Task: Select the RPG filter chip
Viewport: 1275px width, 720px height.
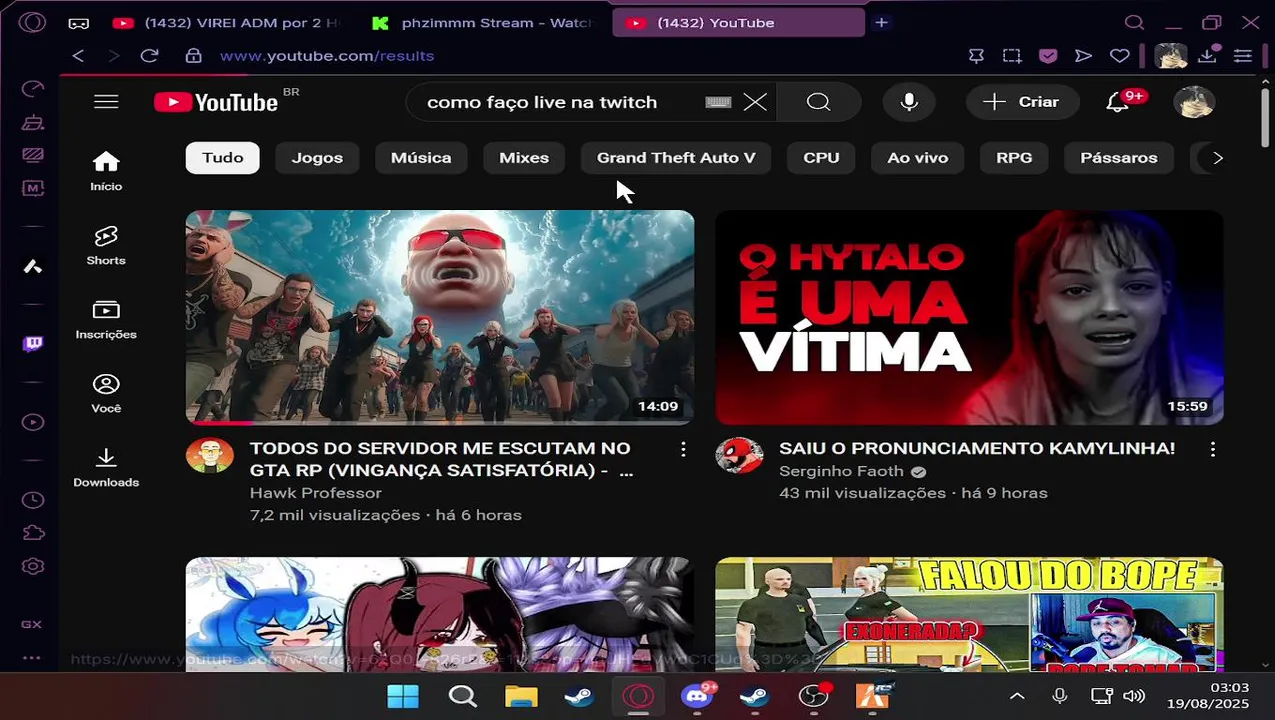Action: point(1014,158)
